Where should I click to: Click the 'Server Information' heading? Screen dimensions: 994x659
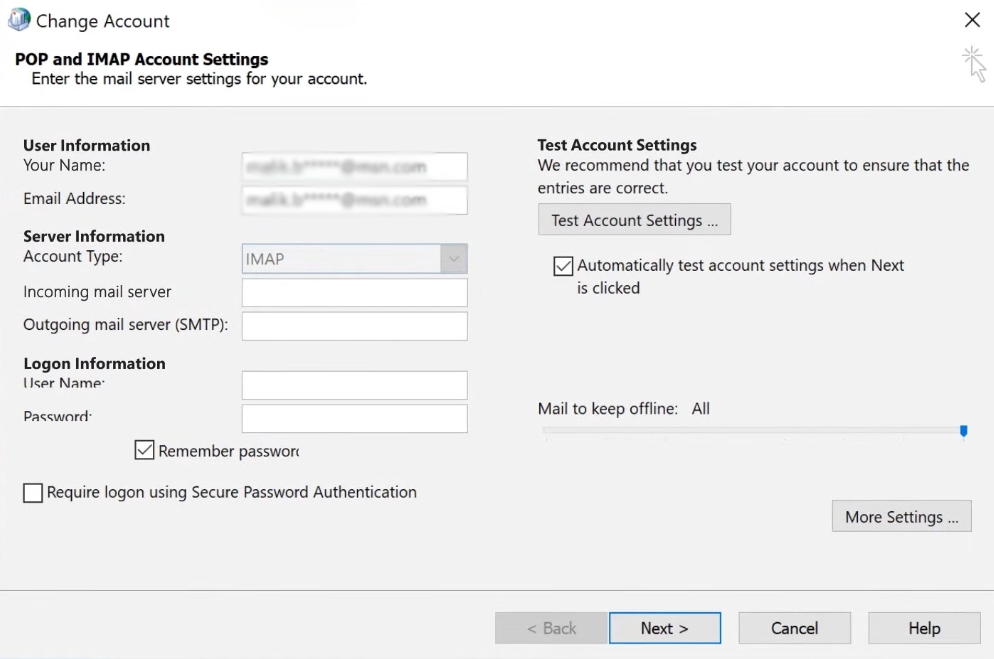(x=94, y=236)
